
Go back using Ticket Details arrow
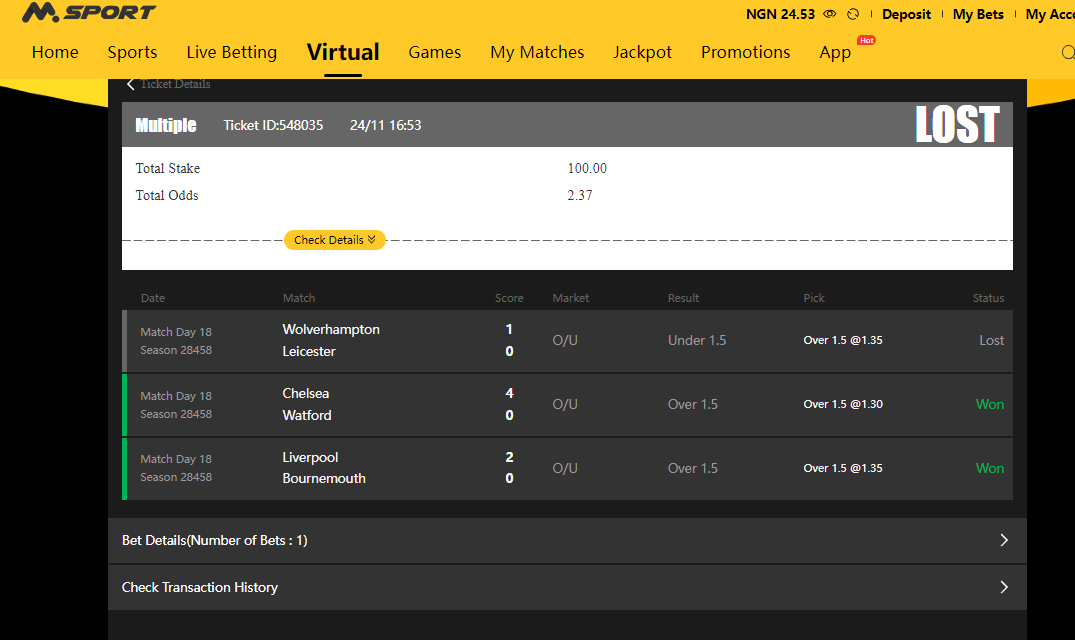point(131,84)
